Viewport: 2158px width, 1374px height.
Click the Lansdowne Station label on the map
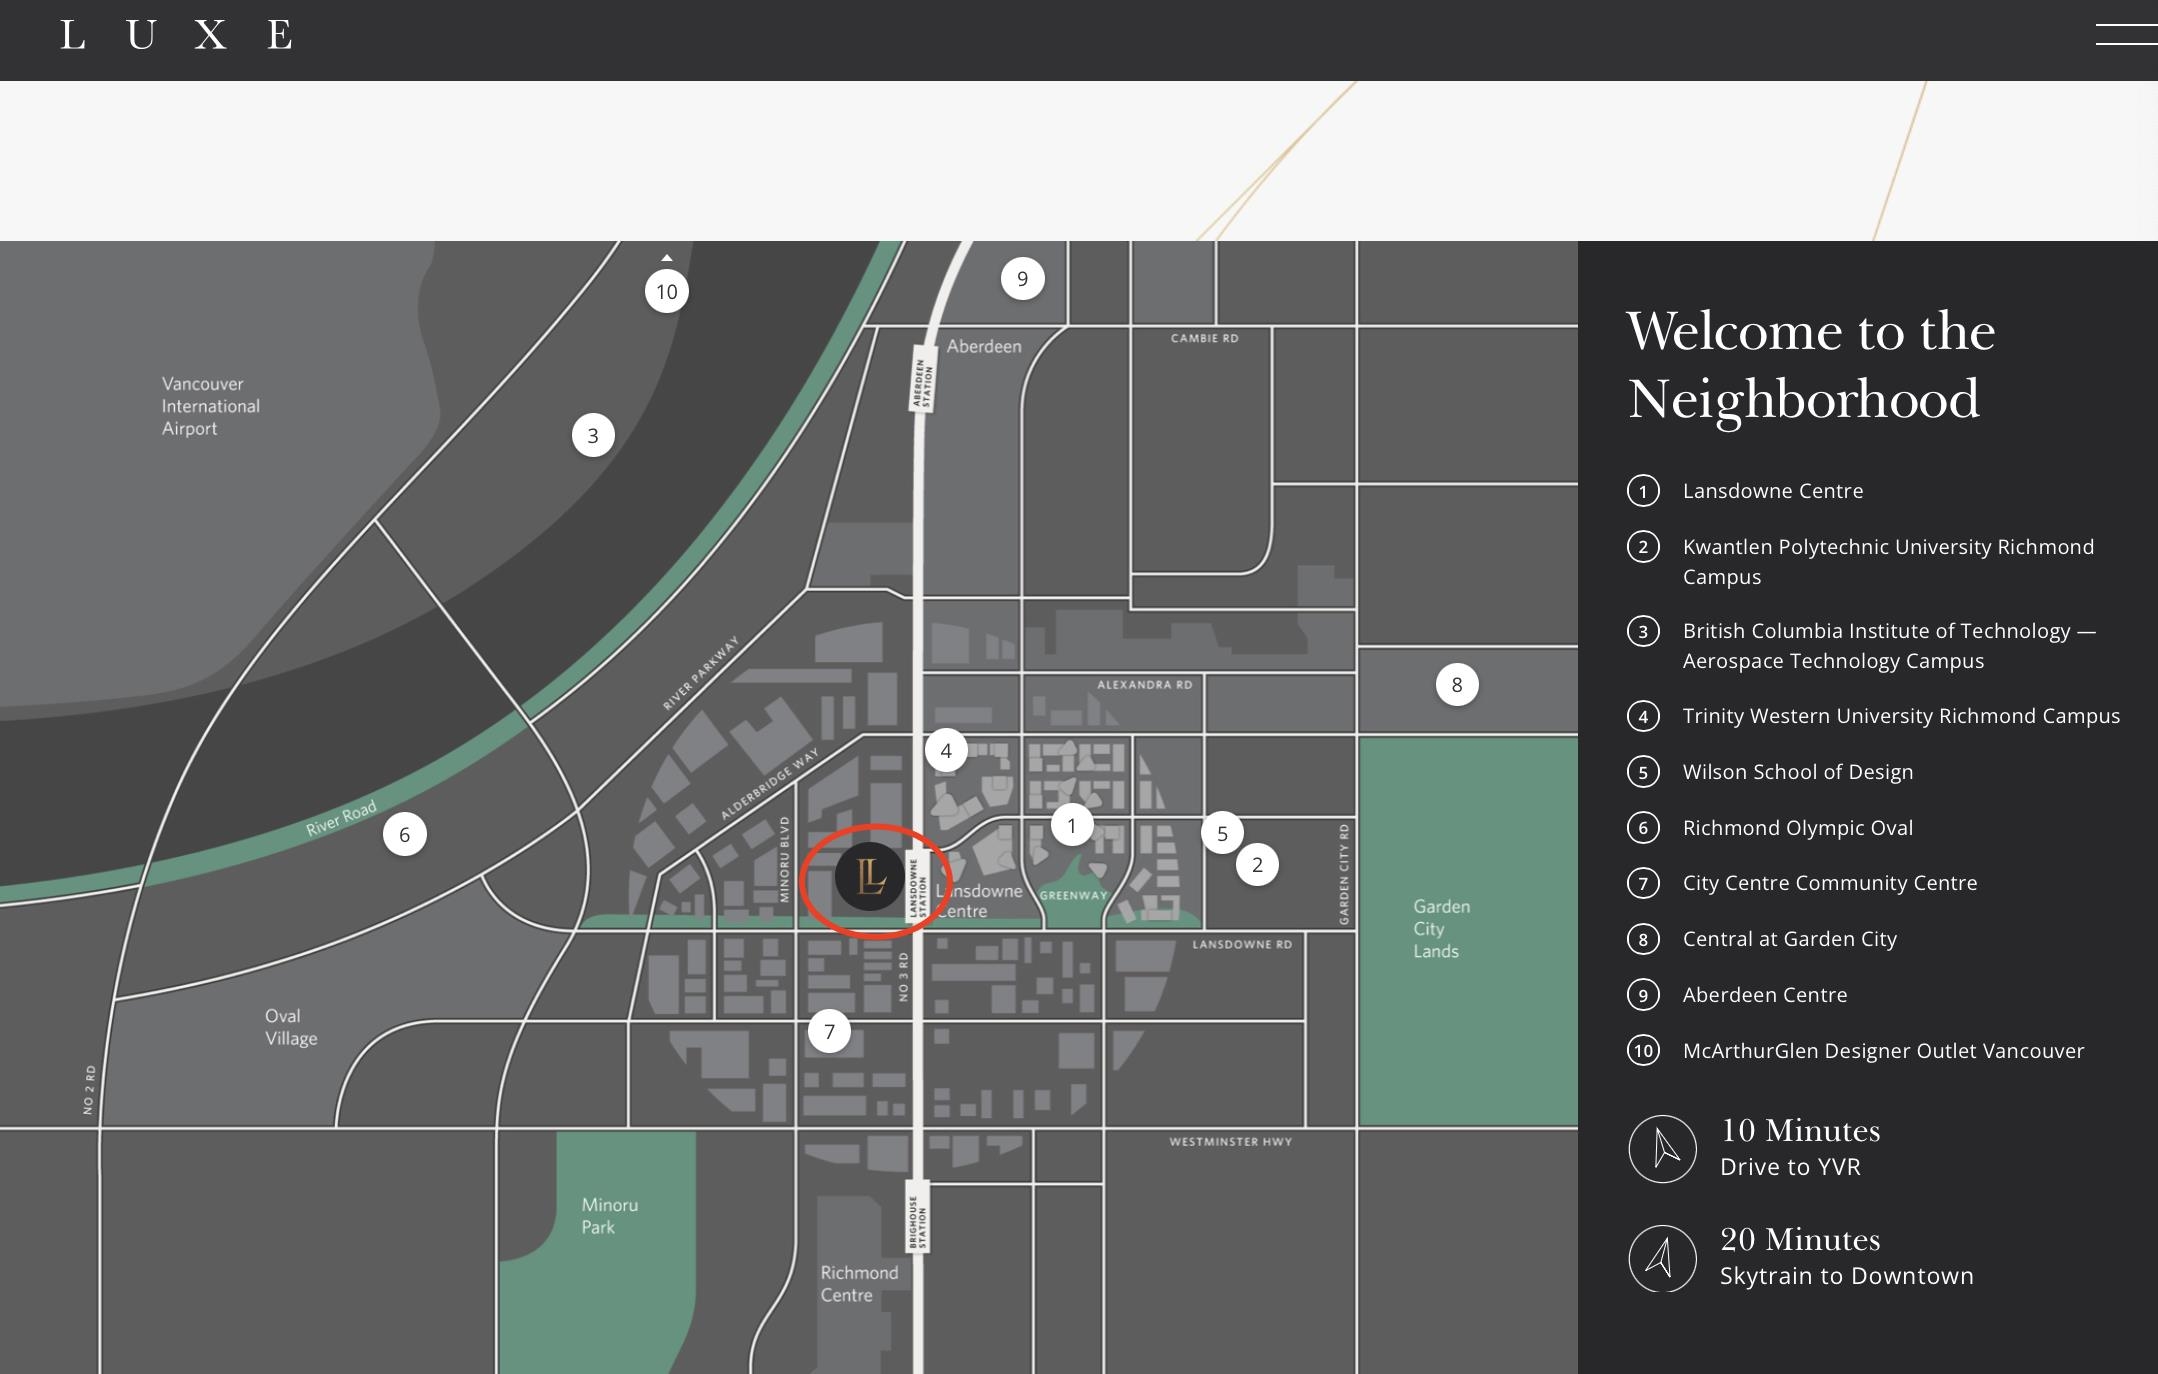point(918,887)
